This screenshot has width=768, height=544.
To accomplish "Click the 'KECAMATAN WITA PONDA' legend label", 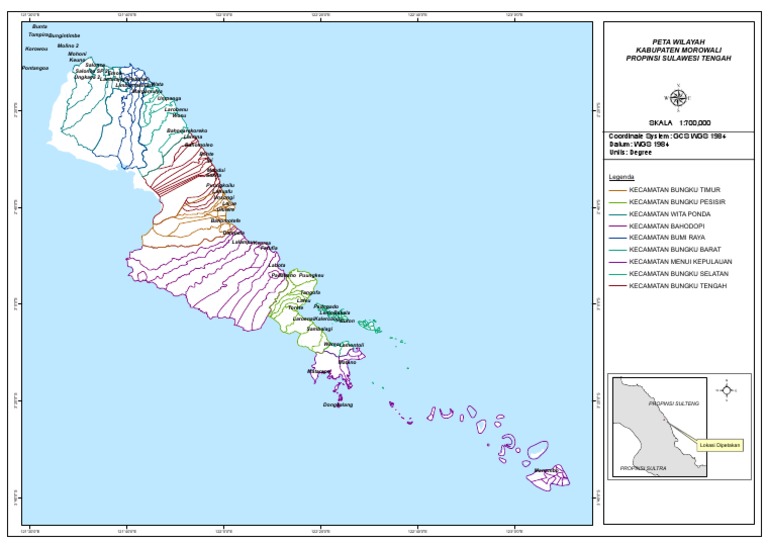I will point(670,214).
